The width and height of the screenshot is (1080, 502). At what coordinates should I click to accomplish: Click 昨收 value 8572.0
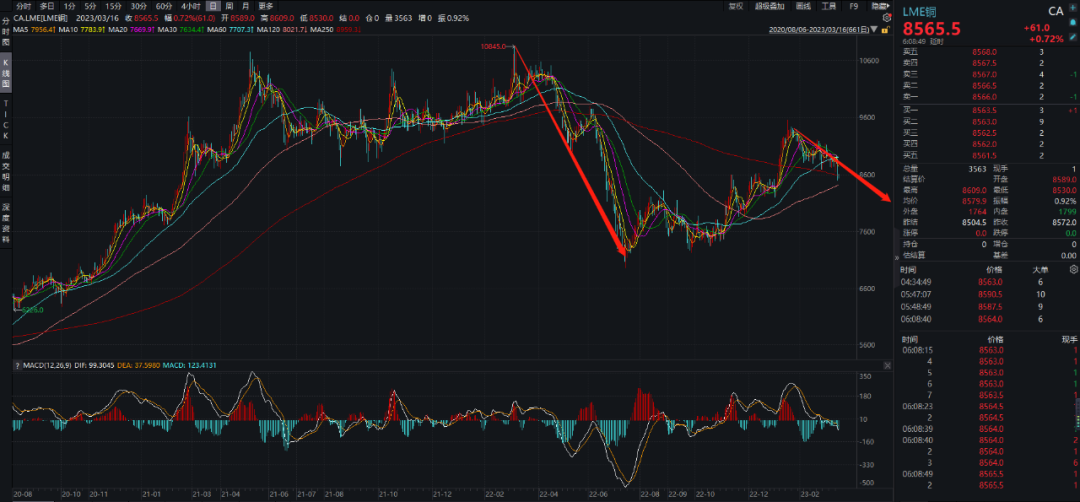point(1063,222)
